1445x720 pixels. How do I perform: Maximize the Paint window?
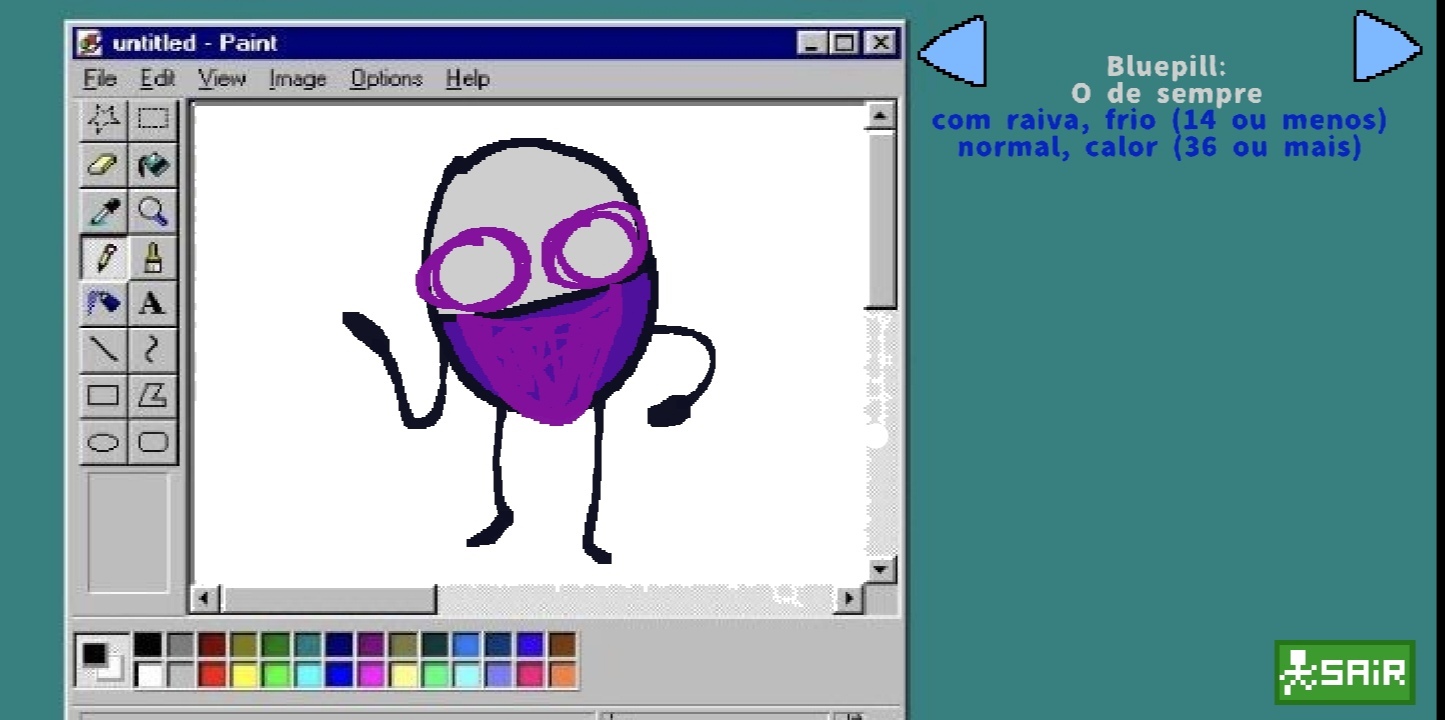845,43
